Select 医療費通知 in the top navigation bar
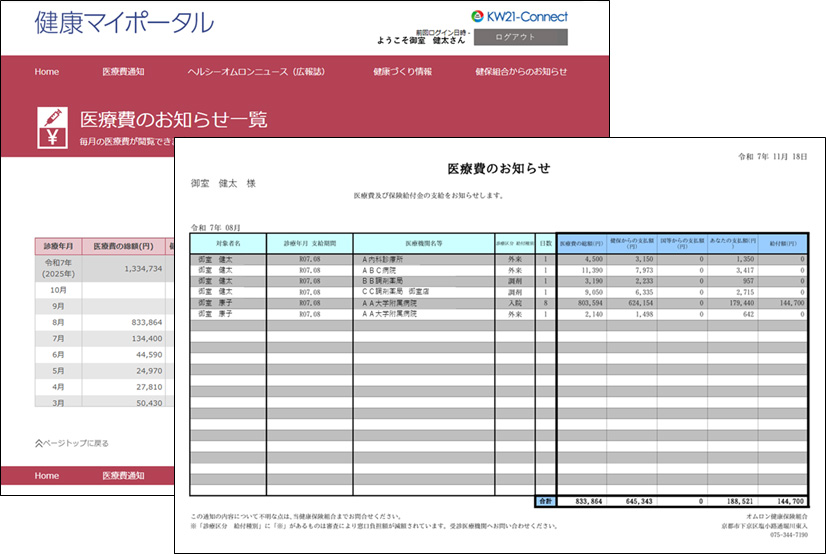Image resolution: width=826 pixels, height=554 pixels. (x=123, y=72)
